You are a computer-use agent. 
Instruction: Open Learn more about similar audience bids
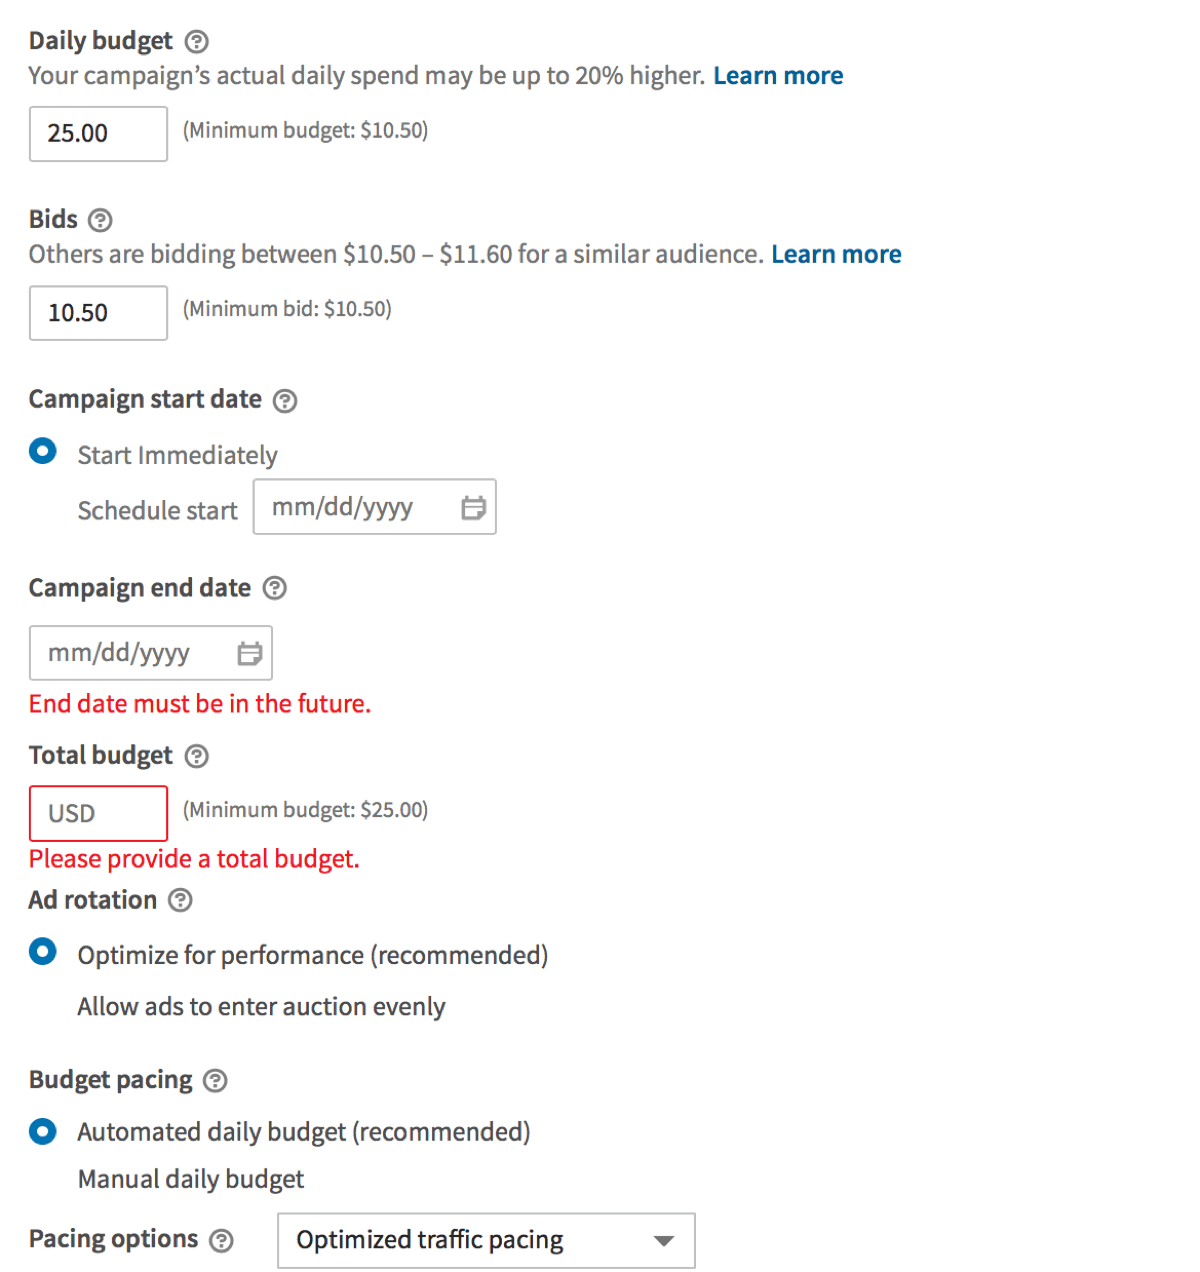pyautogui.click(x=836, y=254)
